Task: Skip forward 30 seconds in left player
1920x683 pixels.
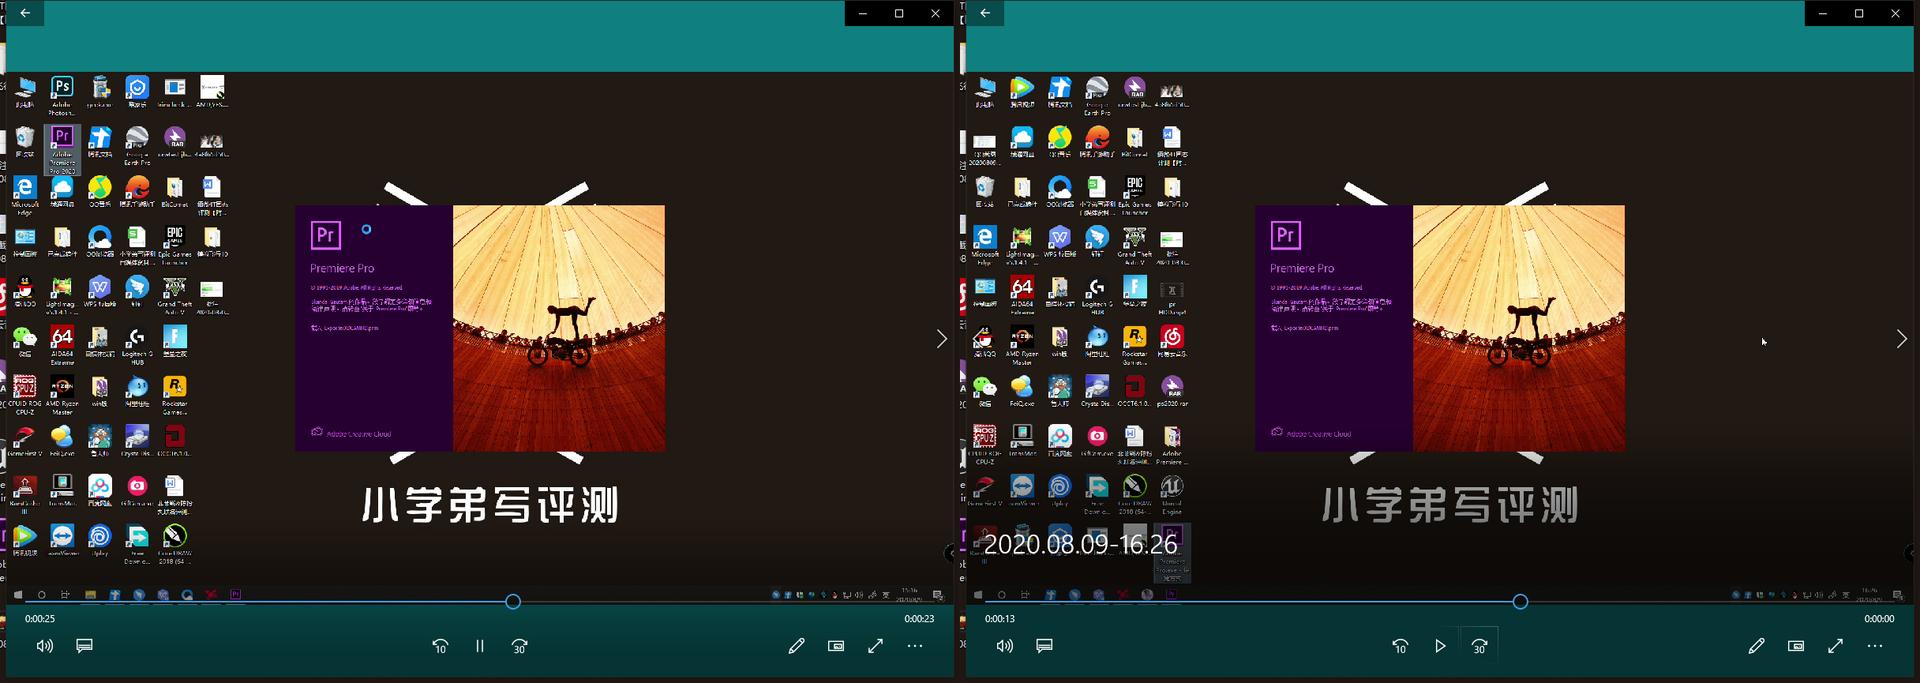Action: click(x=519, y=646)
